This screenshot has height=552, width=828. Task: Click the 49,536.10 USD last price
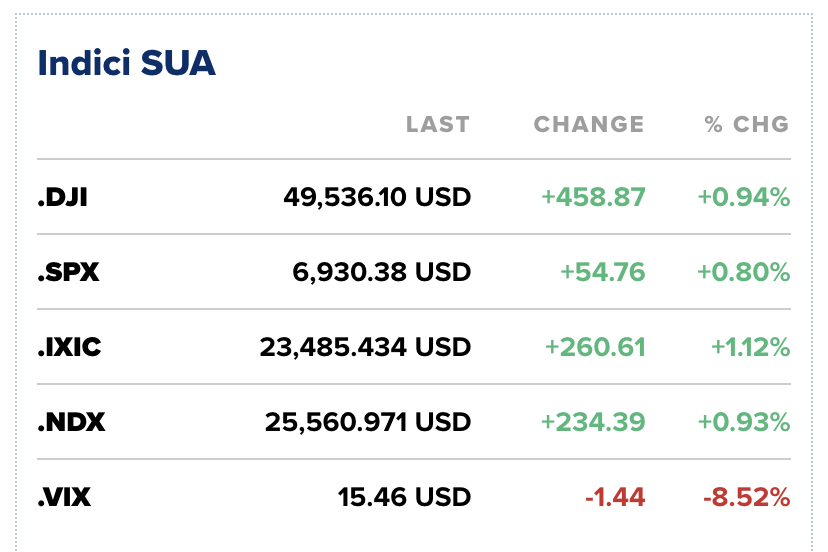[377, 197]
